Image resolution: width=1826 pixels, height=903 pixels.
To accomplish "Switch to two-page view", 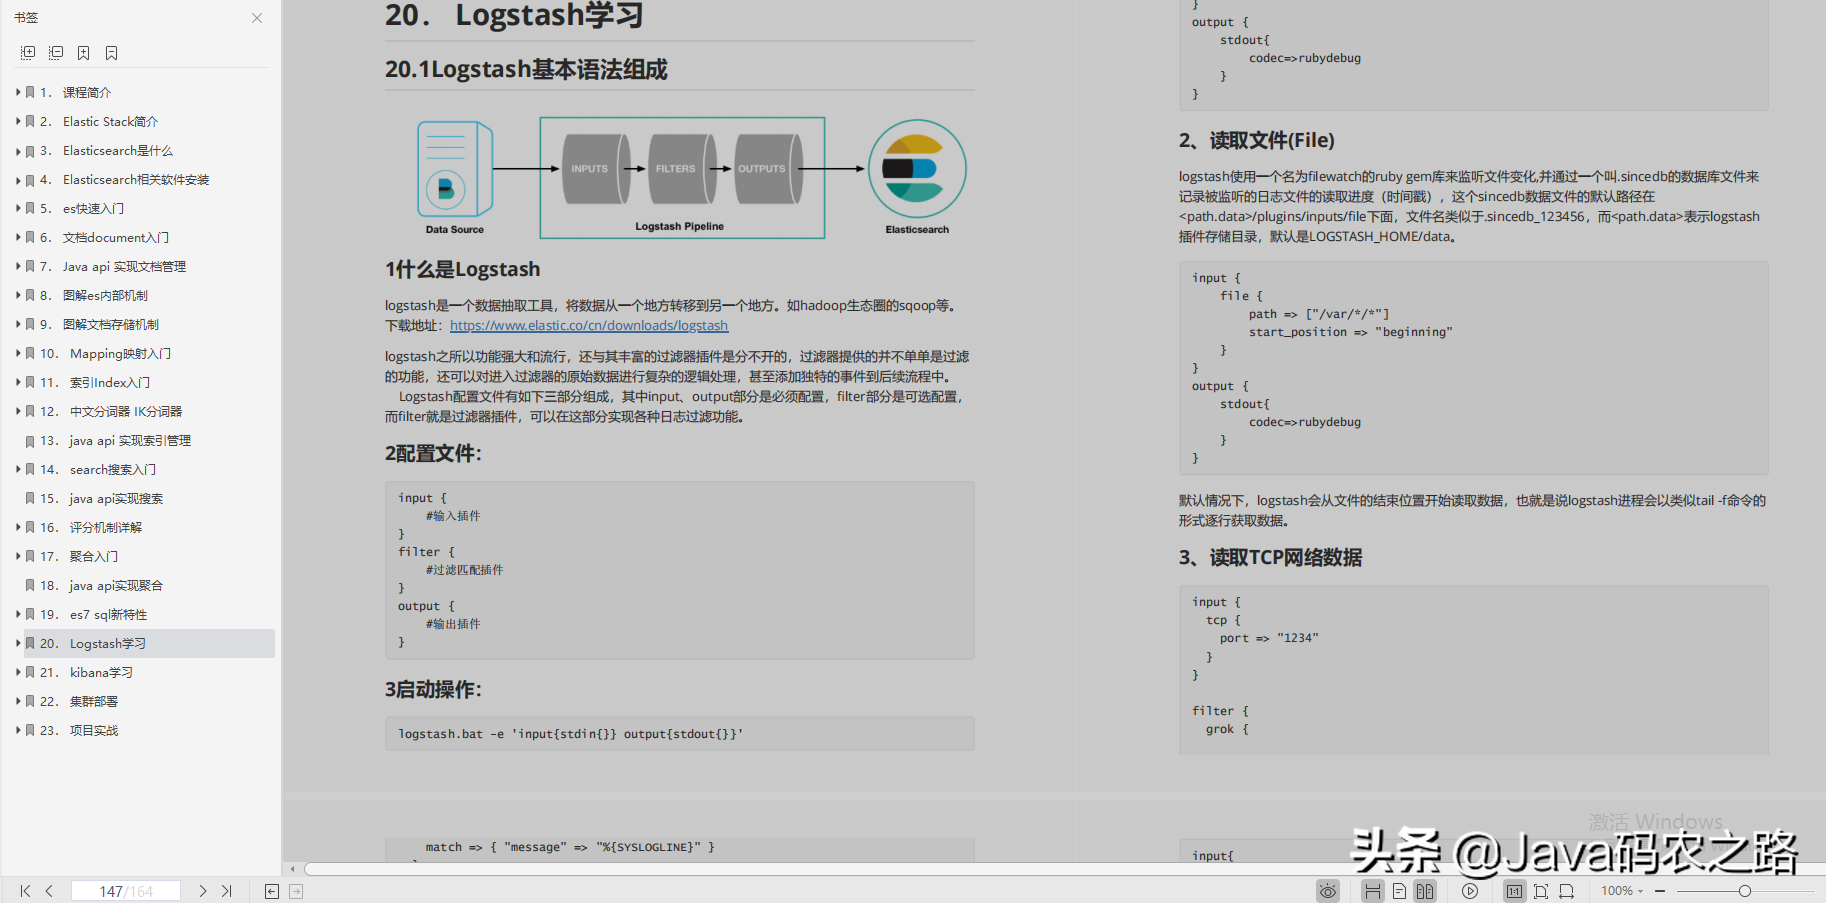I will point(1425,891).
